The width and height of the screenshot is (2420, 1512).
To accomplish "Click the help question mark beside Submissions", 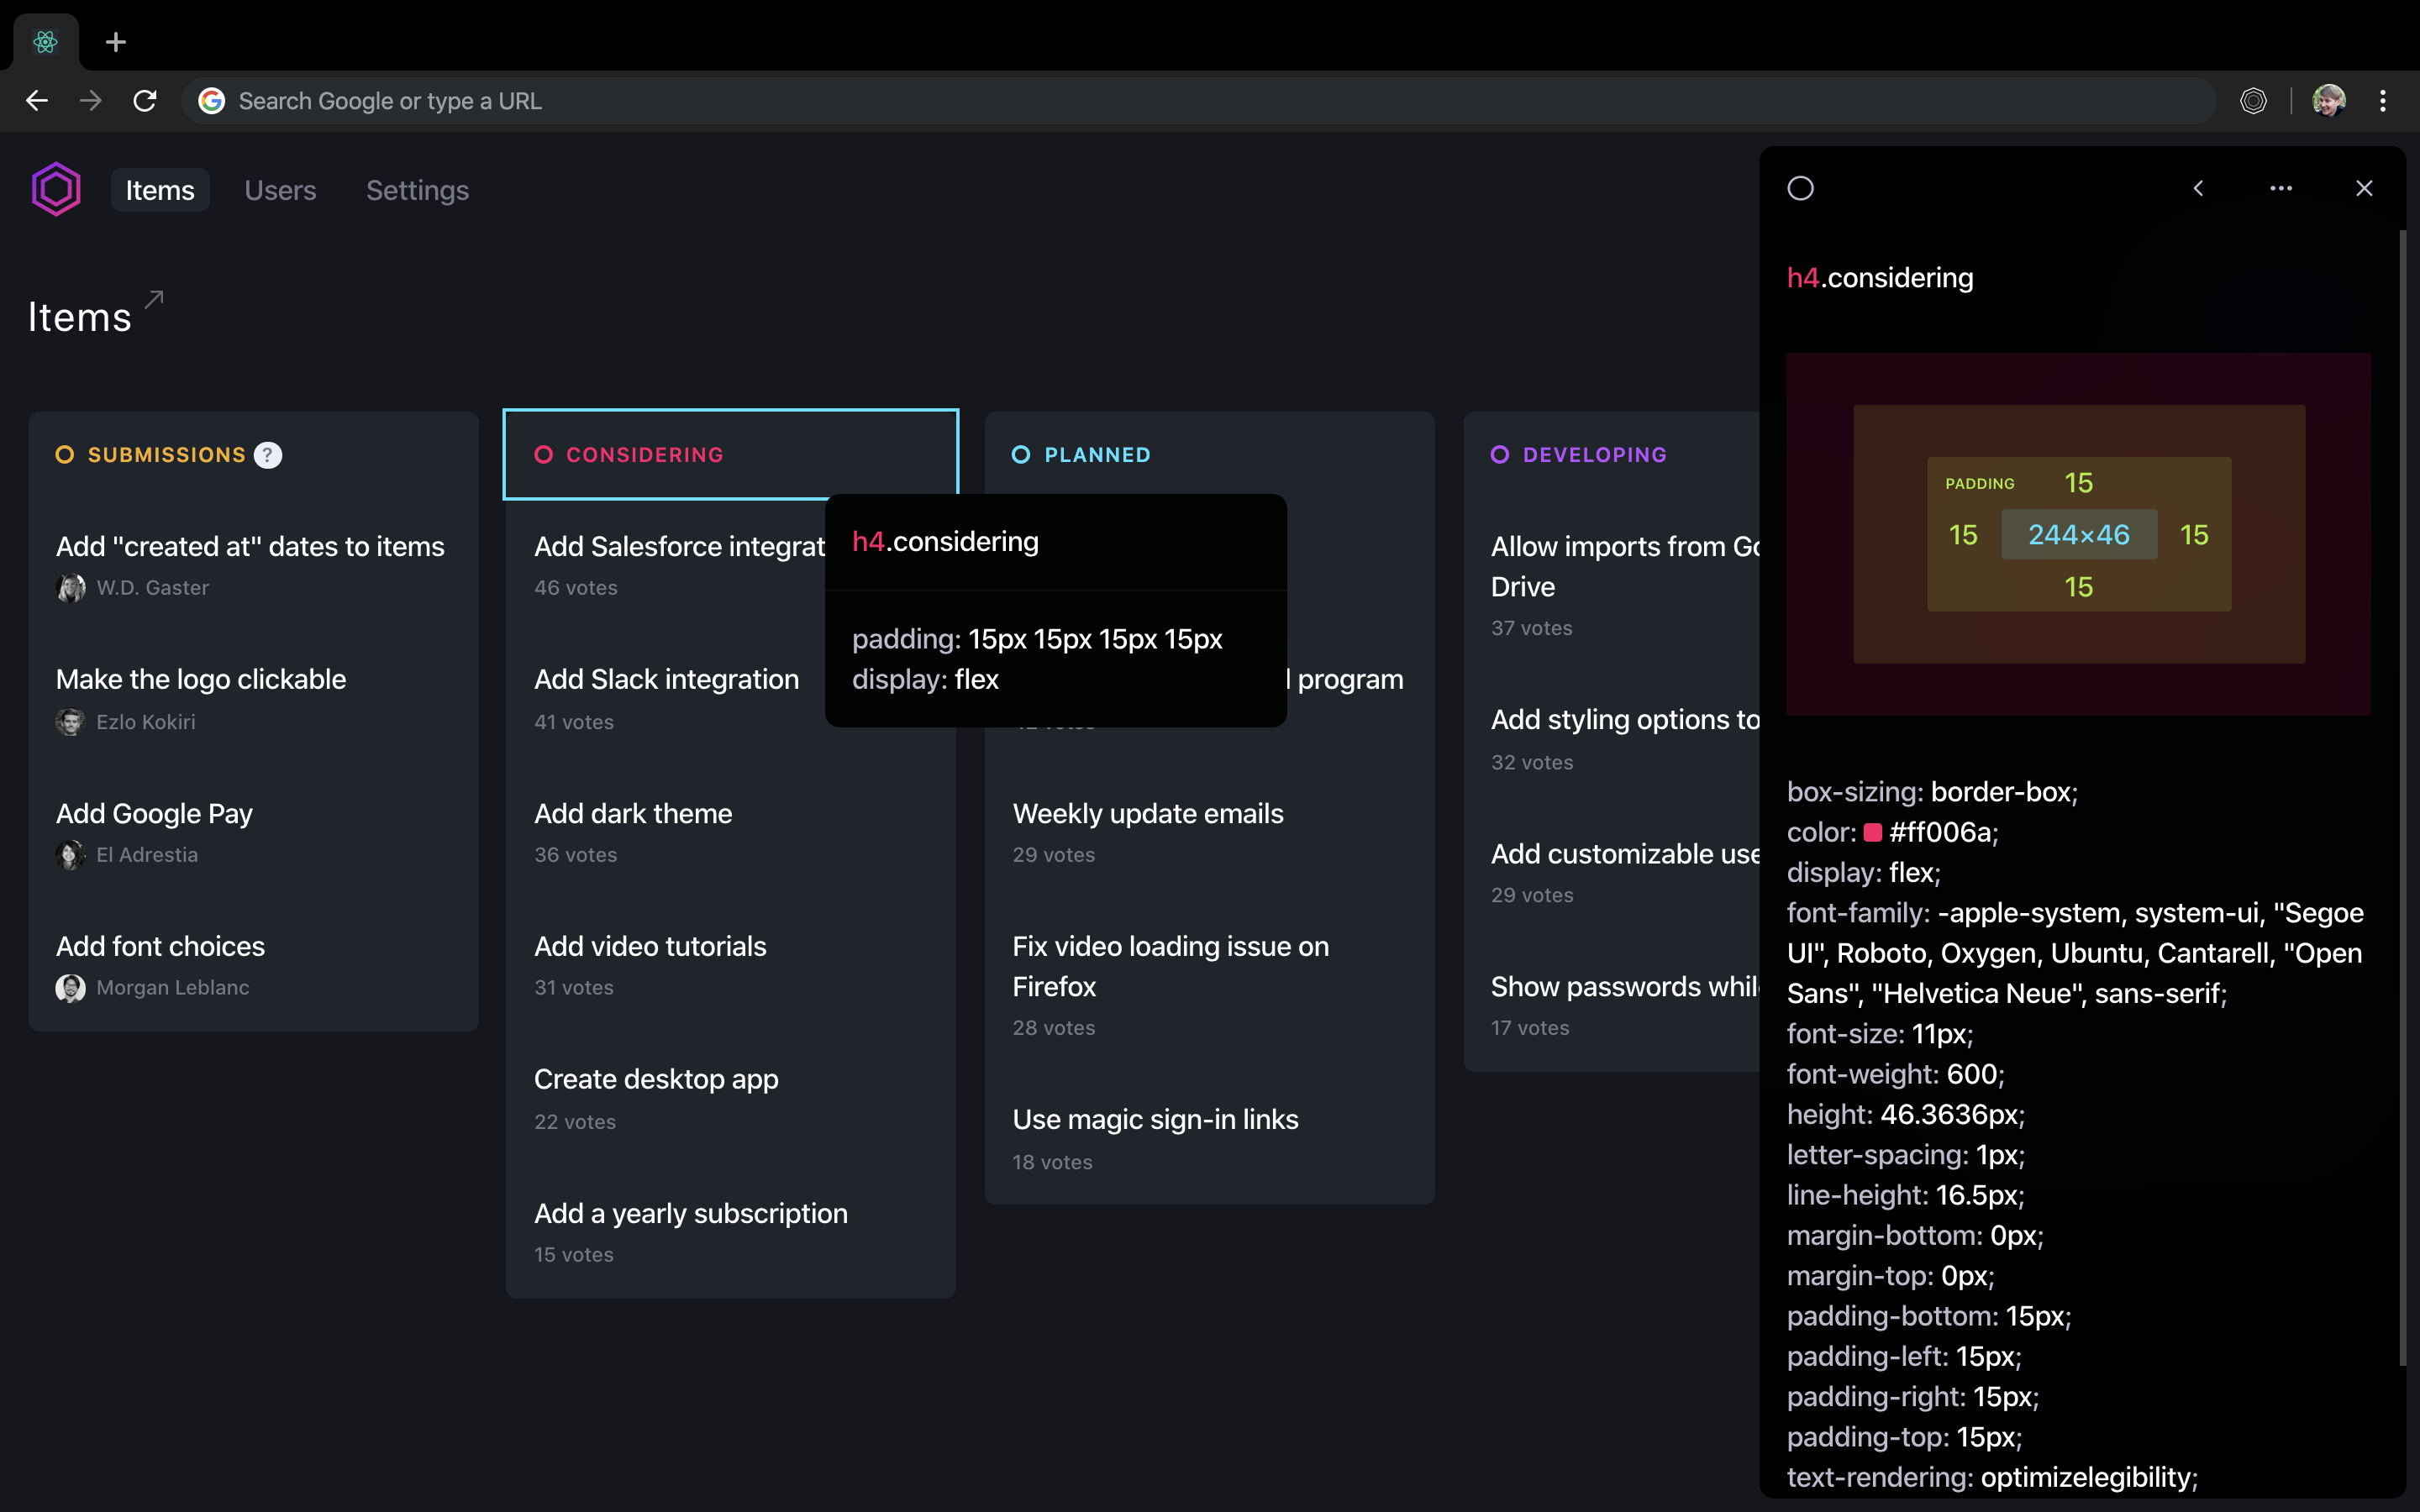I will (267, 455).
